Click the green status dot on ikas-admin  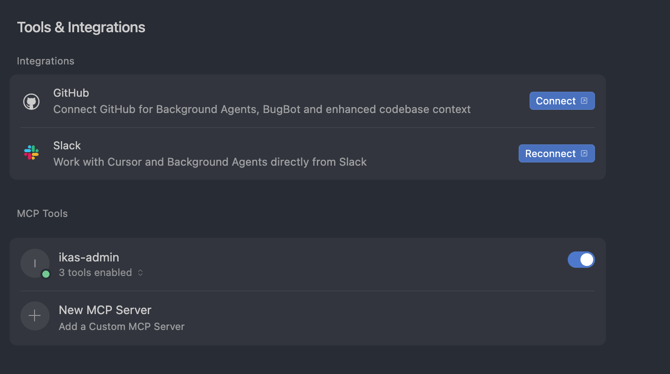tap(46, 274)
